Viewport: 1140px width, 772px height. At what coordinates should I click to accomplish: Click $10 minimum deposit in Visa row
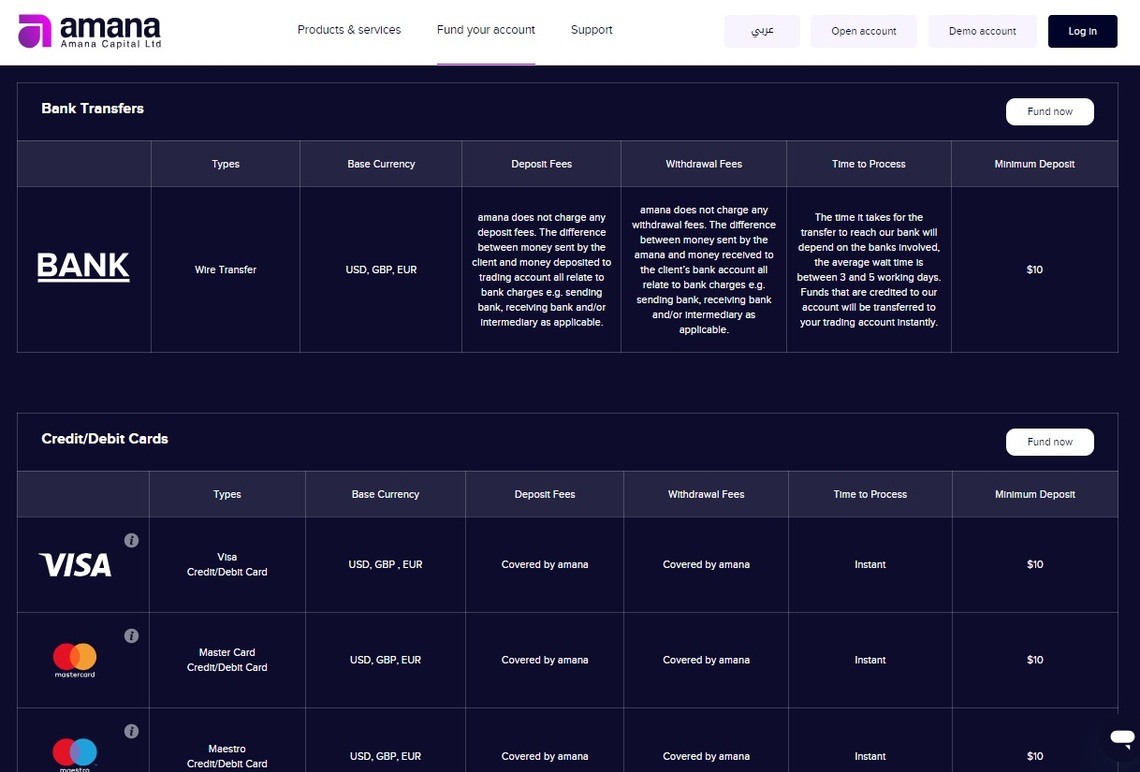point(1035,565)
